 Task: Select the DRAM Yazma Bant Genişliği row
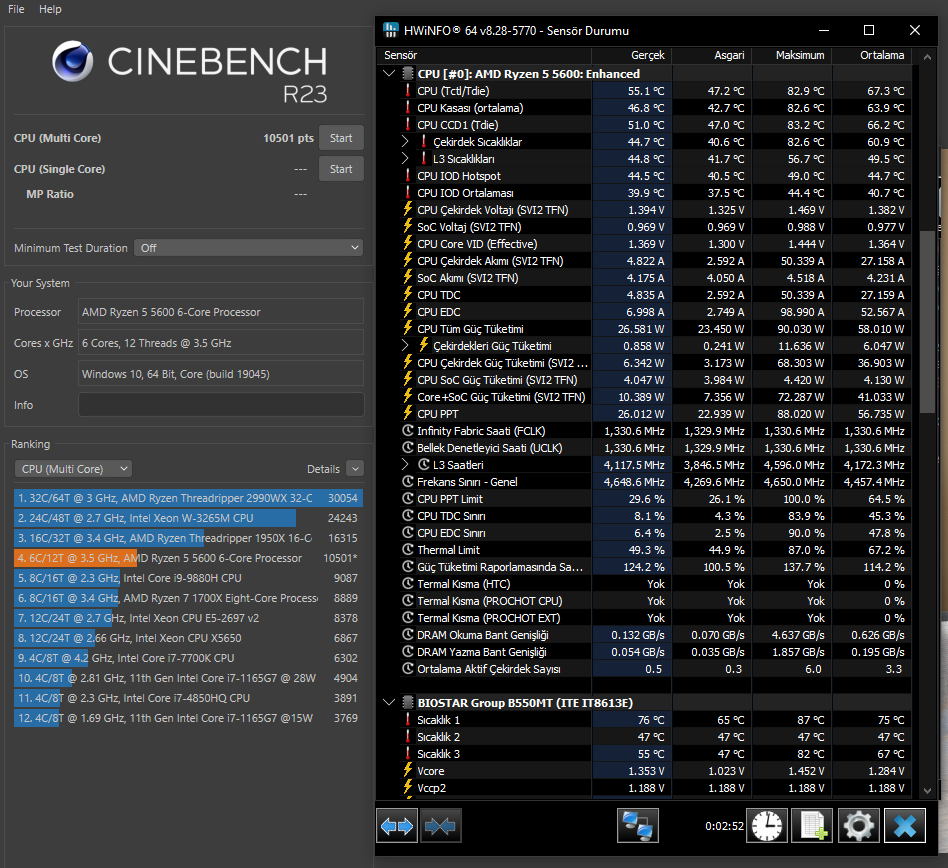tap(644, 652)
